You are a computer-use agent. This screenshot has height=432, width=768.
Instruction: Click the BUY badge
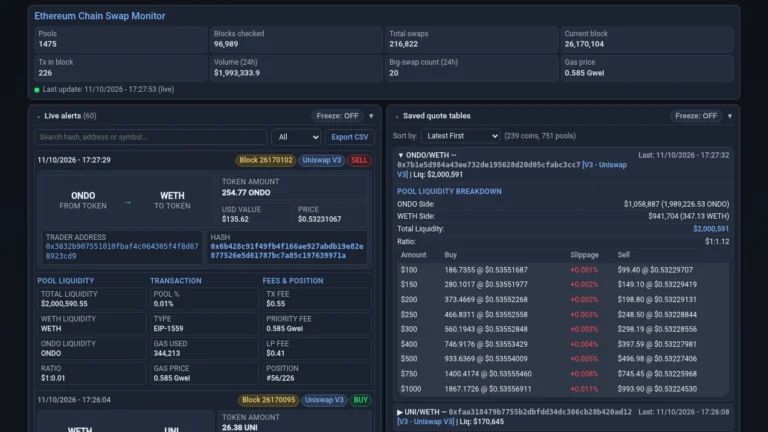[360, 400]
